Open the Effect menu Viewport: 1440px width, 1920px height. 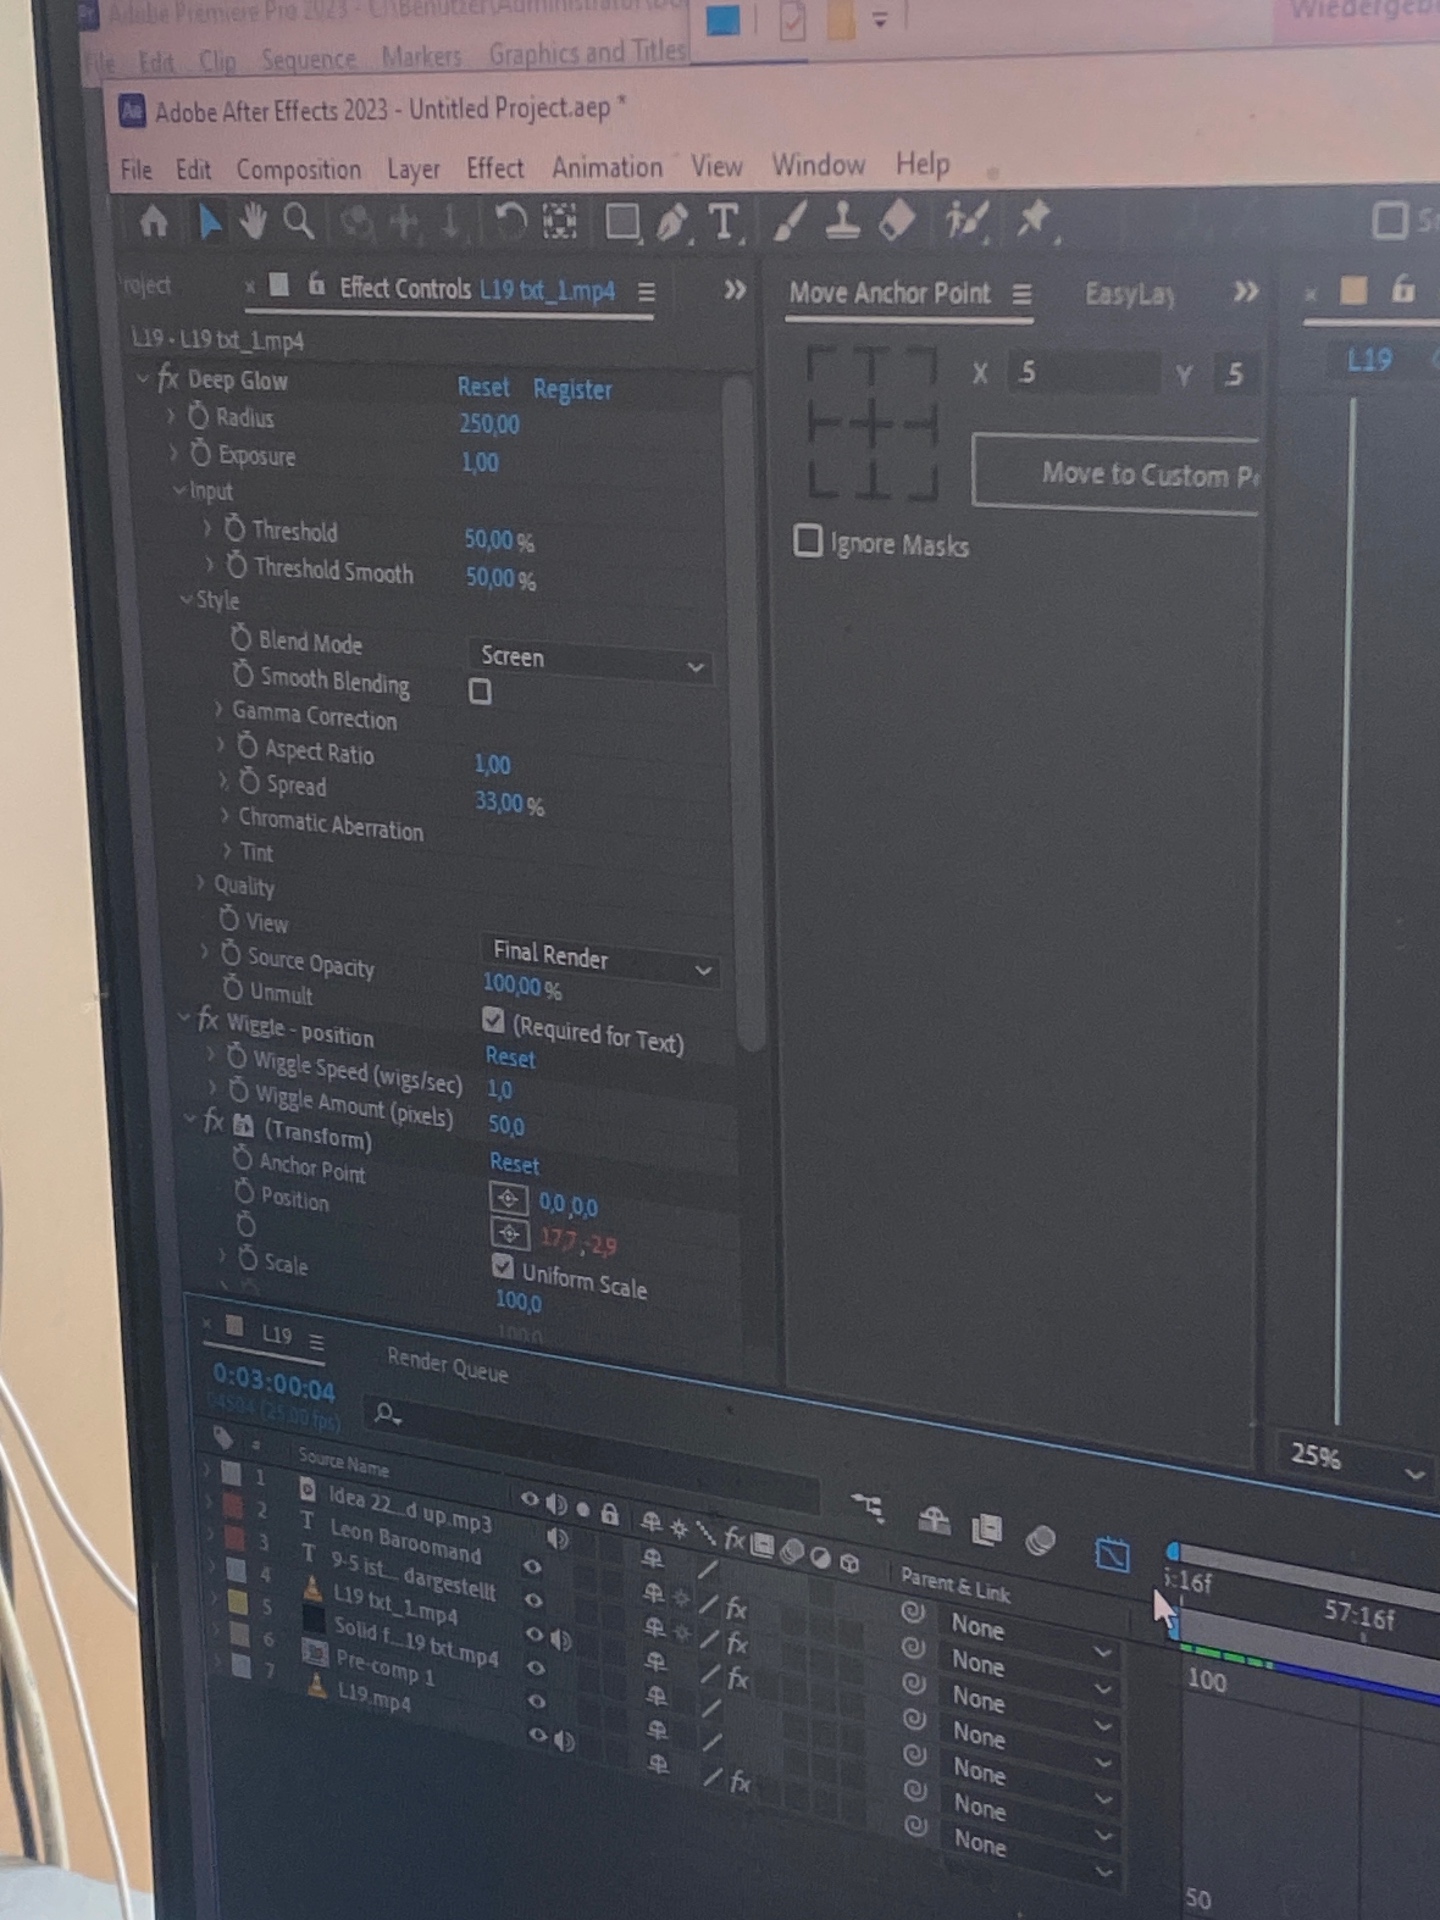[495, 168]
